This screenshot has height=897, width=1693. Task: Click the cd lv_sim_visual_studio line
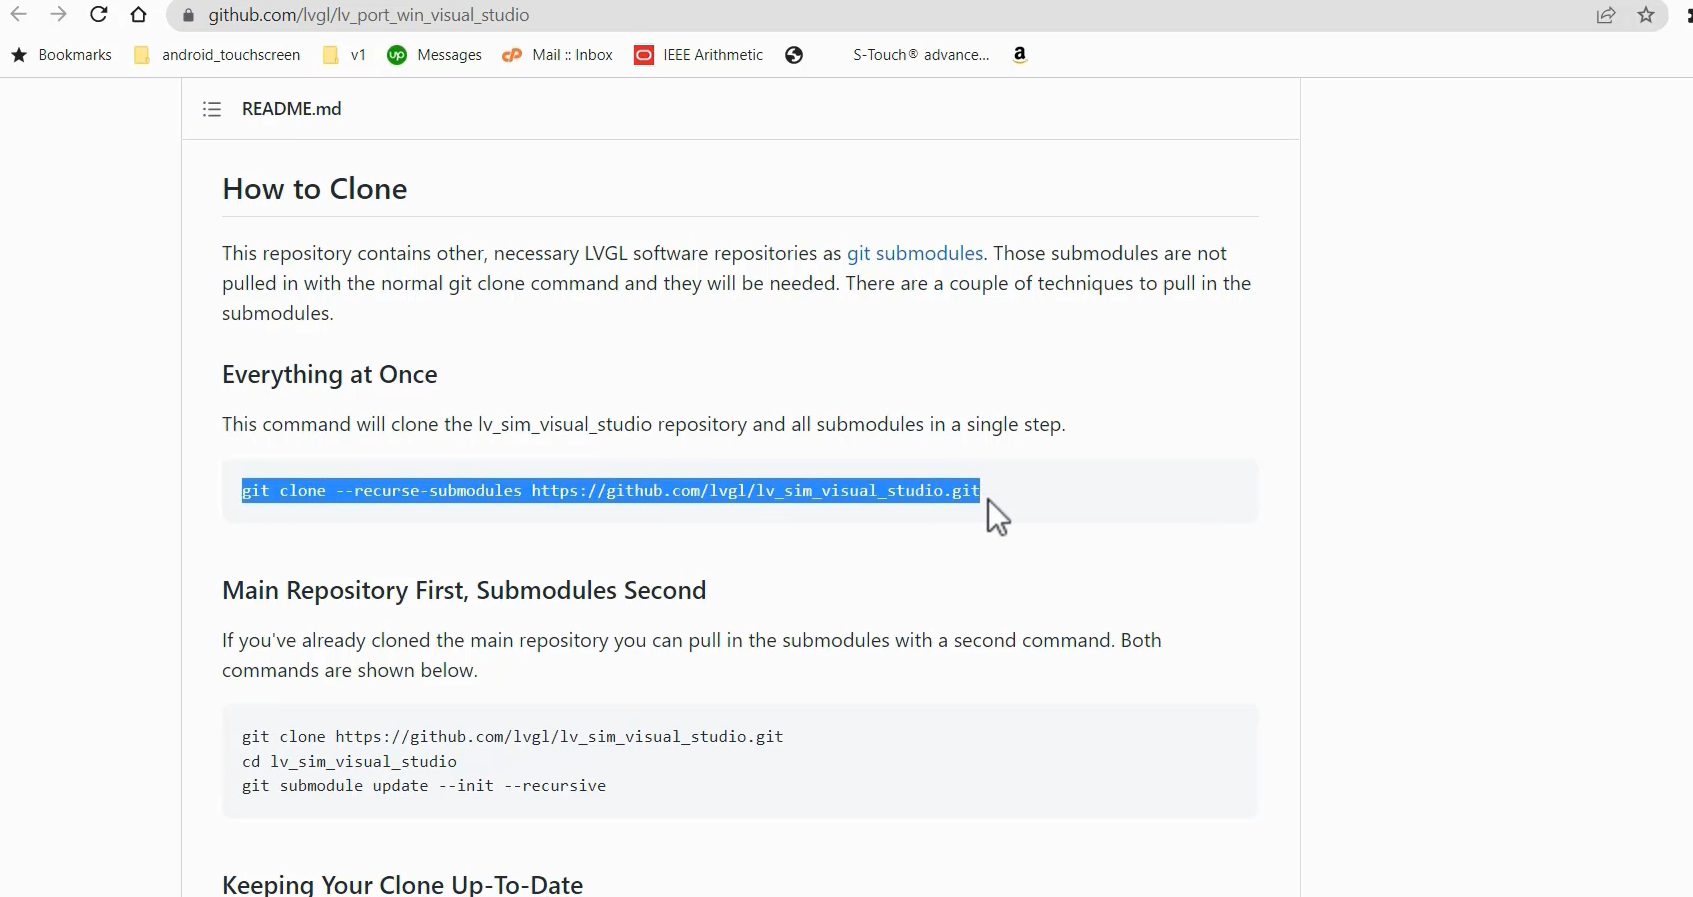350,762
